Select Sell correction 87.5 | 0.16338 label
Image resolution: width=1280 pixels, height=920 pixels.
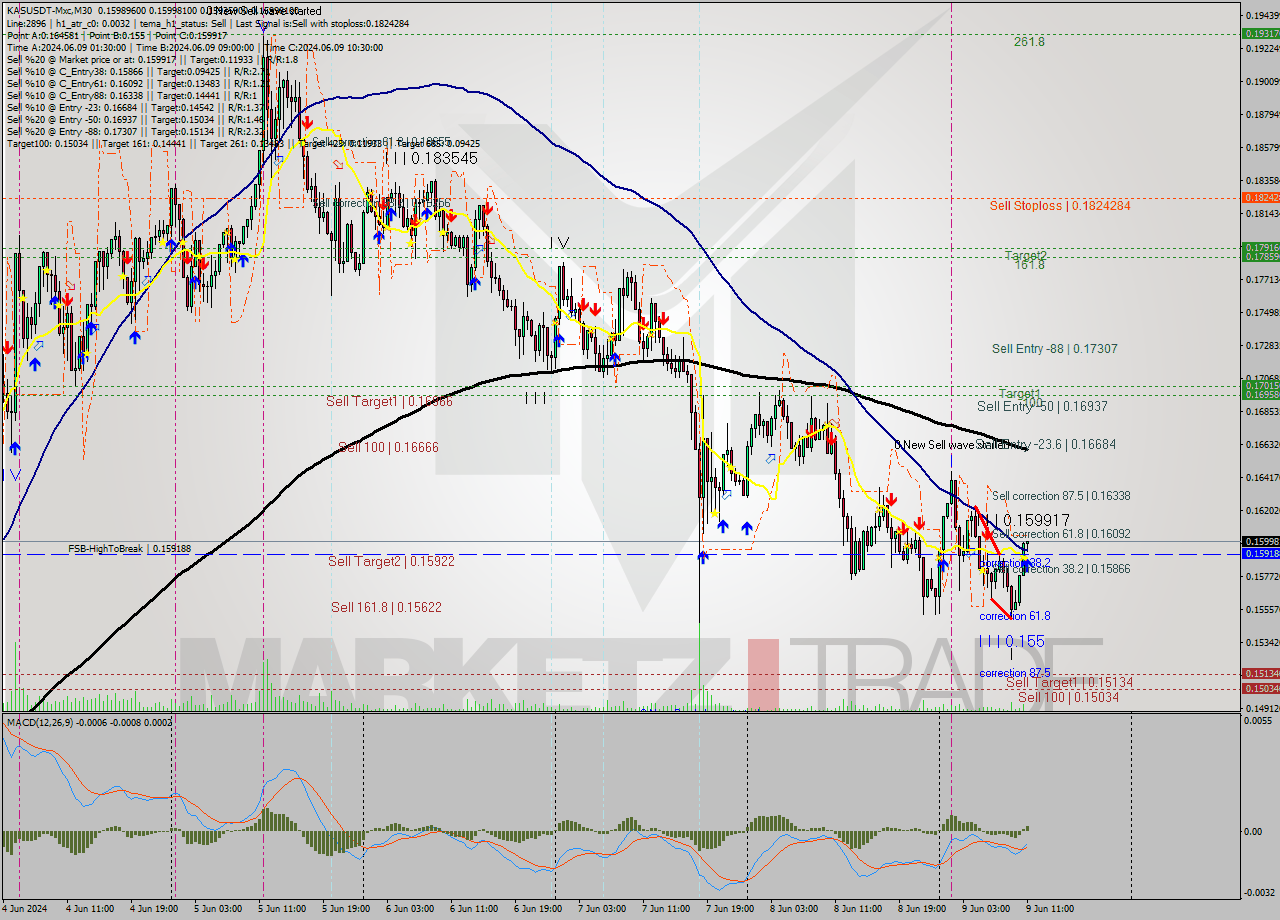[x=1061, y=496]
